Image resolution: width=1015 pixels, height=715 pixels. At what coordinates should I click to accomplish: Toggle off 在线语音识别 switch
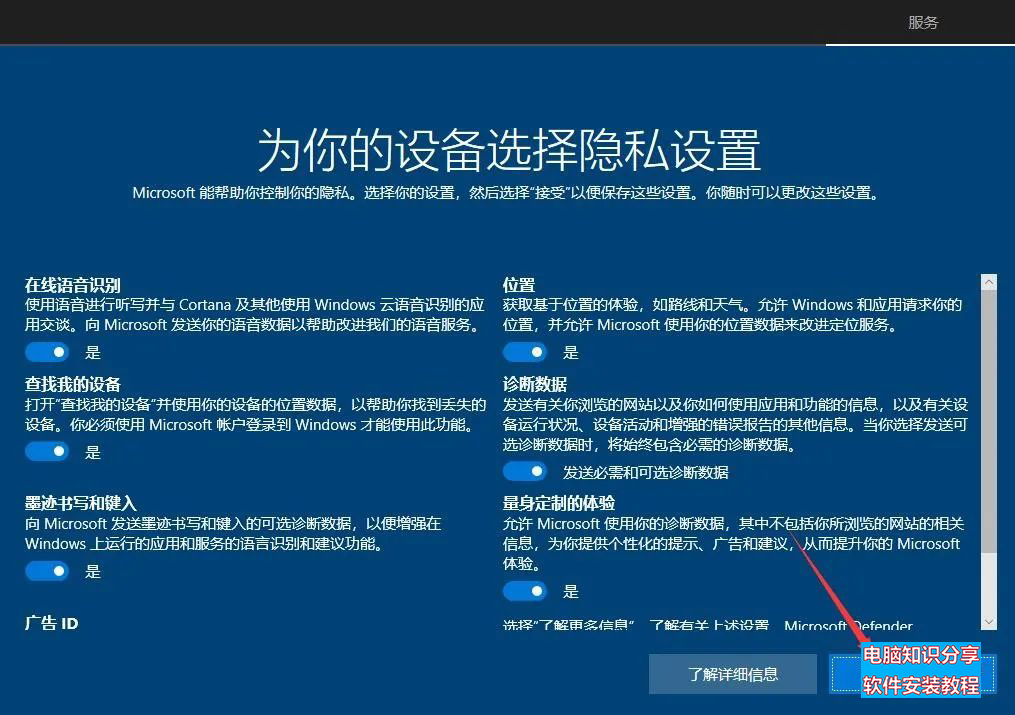click(x=47, y=352)
